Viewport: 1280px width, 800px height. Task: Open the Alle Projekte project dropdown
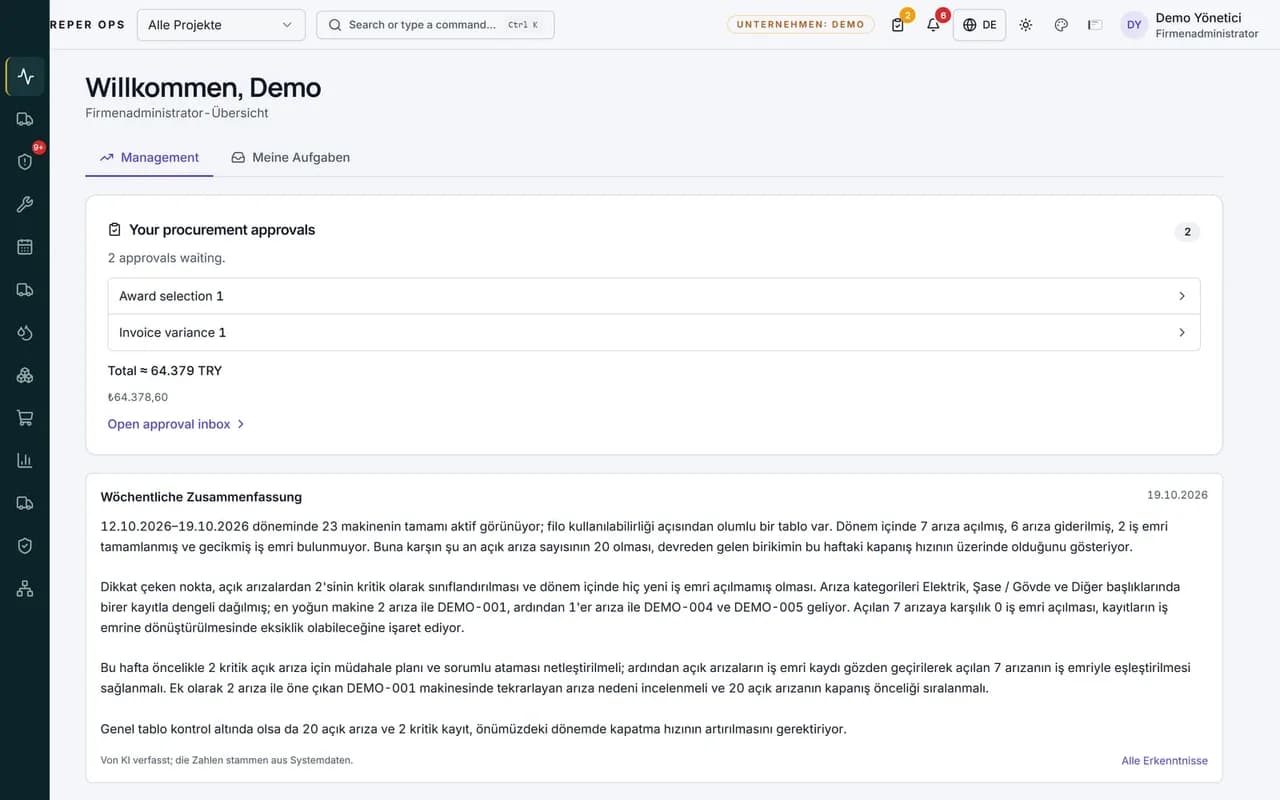point(221,25)
